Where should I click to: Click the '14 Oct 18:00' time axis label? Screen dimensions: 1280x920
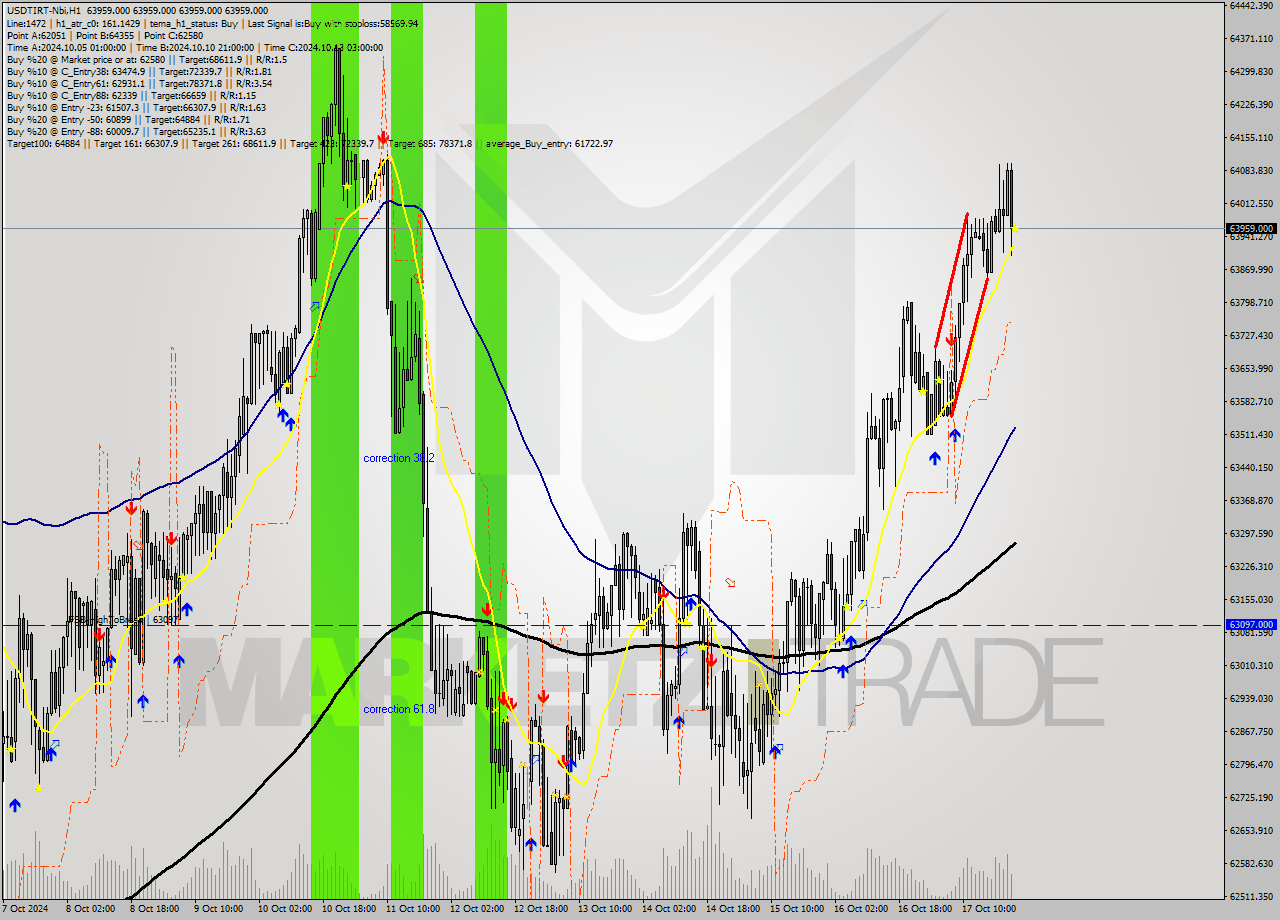pos(732,909)
